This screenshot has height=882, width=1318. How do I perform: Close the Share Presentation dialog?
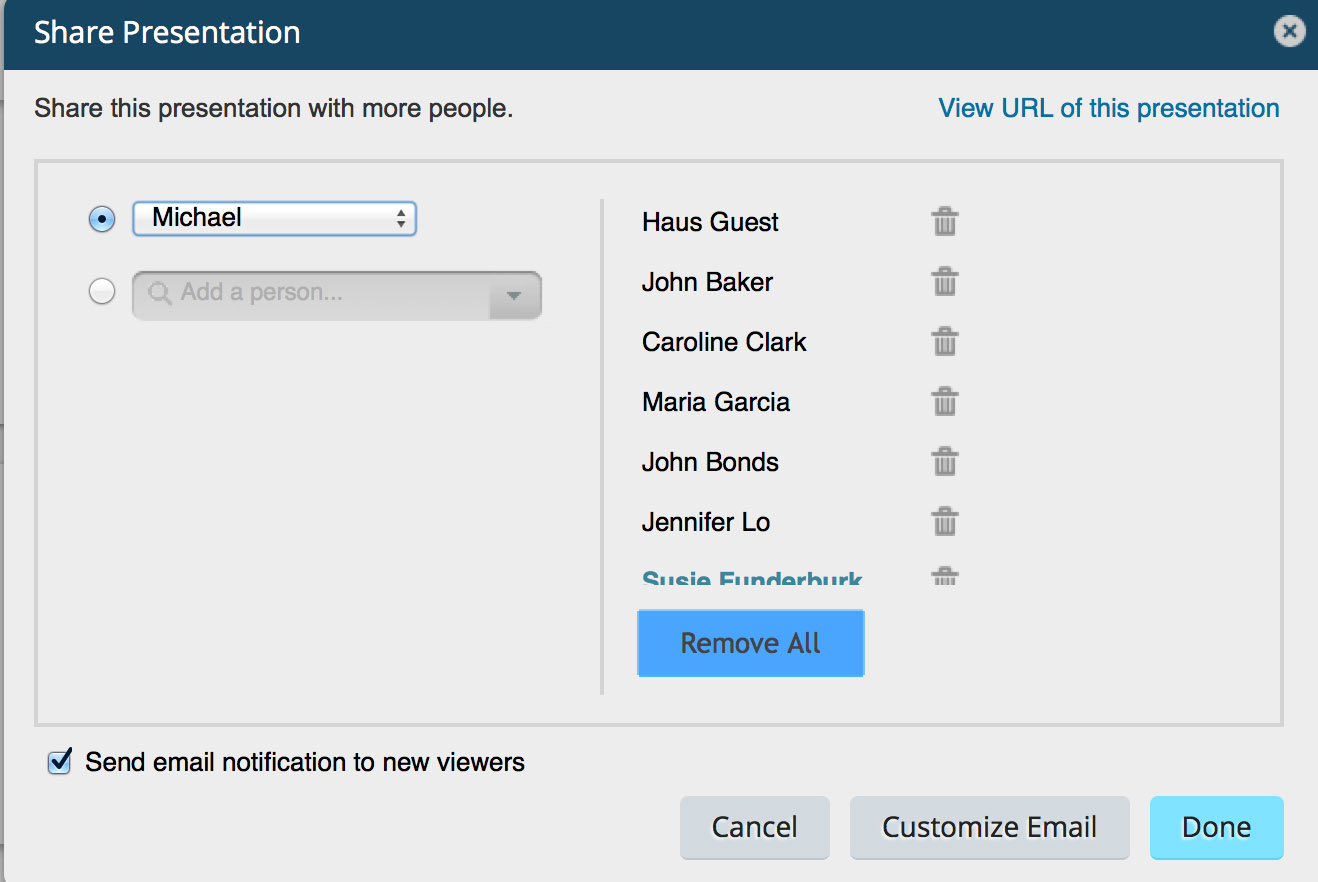click(1289, 32)
